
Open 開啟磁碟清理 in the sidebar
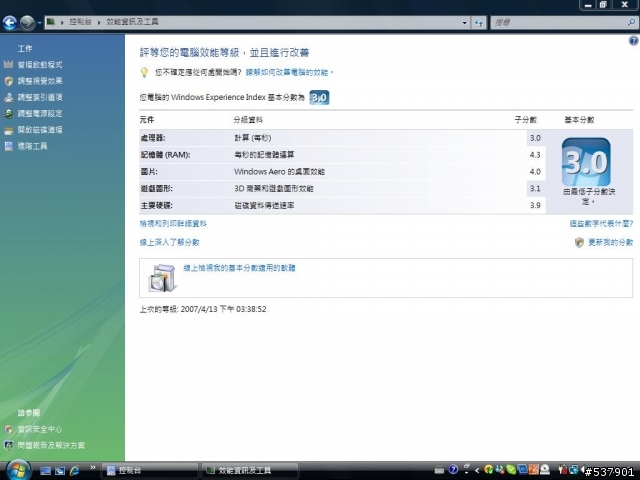click(x=40, y=130)
